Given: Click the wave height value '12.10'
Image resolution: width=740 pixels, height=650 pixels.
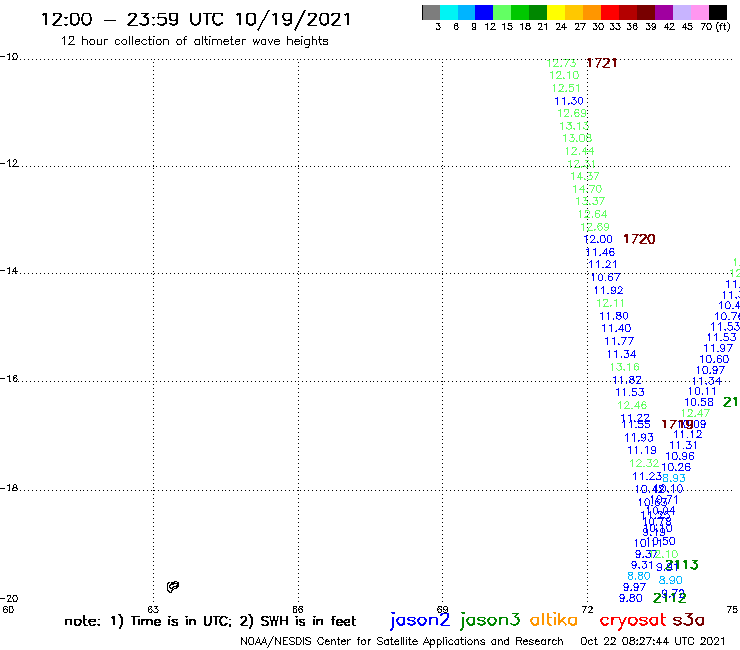Looking at the screenshot, I should tap(564, 76).
